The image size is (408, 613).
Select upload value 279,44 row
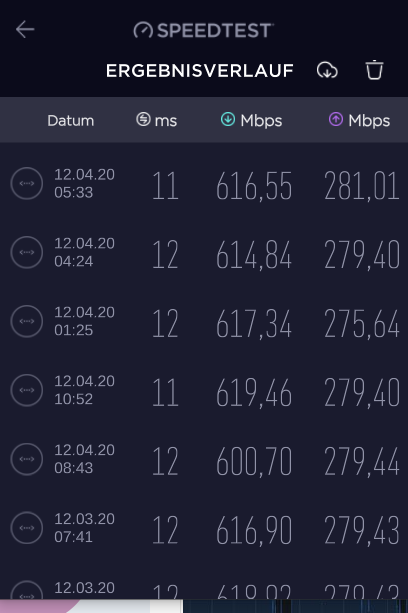204,459
